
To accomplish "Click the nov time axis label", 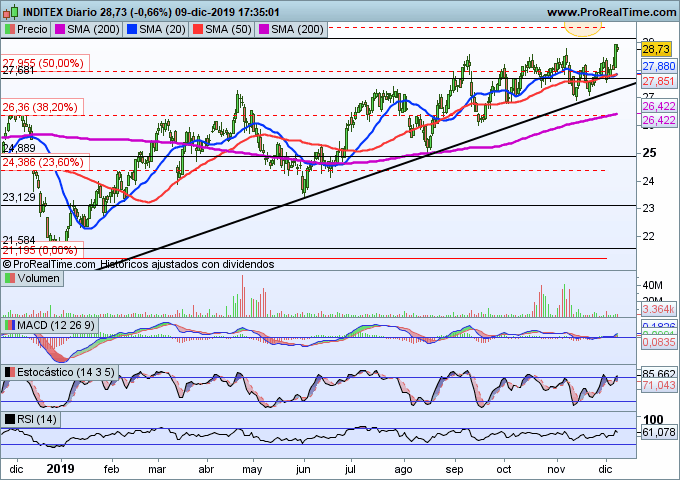I will [x=556, y=469].
